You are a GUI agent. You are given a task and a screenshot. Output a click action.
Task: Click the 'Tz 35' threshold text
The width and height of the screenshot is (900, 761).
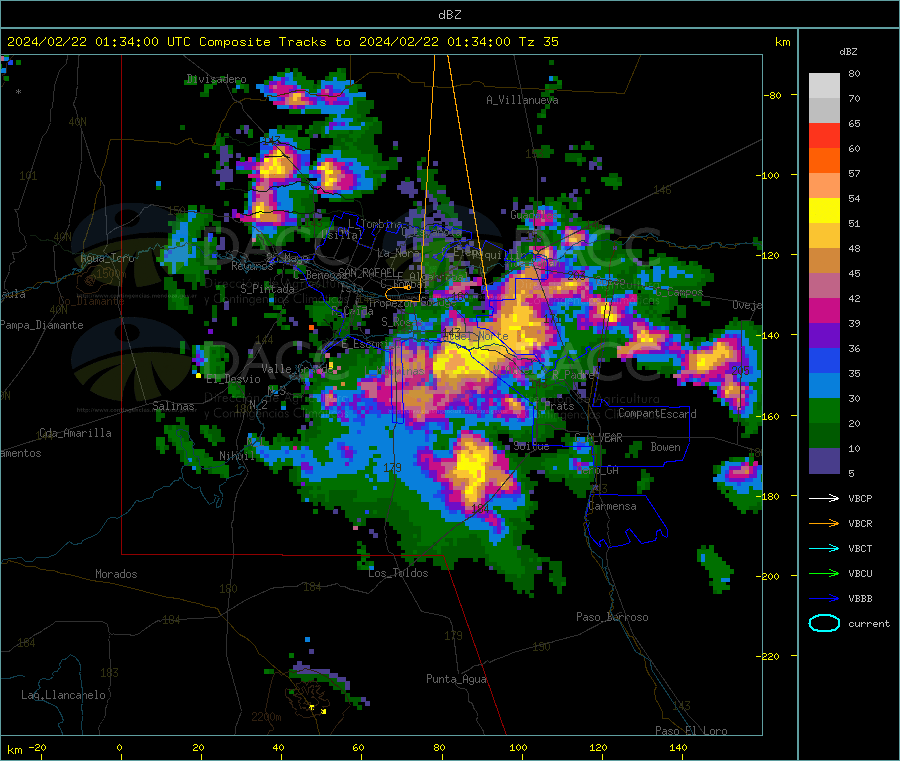pyautogui.click(x=538, y=42)
